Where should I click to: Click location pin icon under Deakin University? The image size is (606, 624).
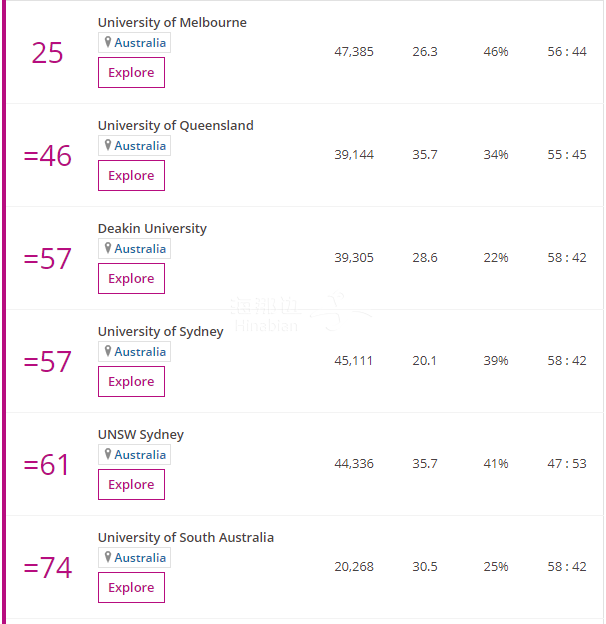107,248
